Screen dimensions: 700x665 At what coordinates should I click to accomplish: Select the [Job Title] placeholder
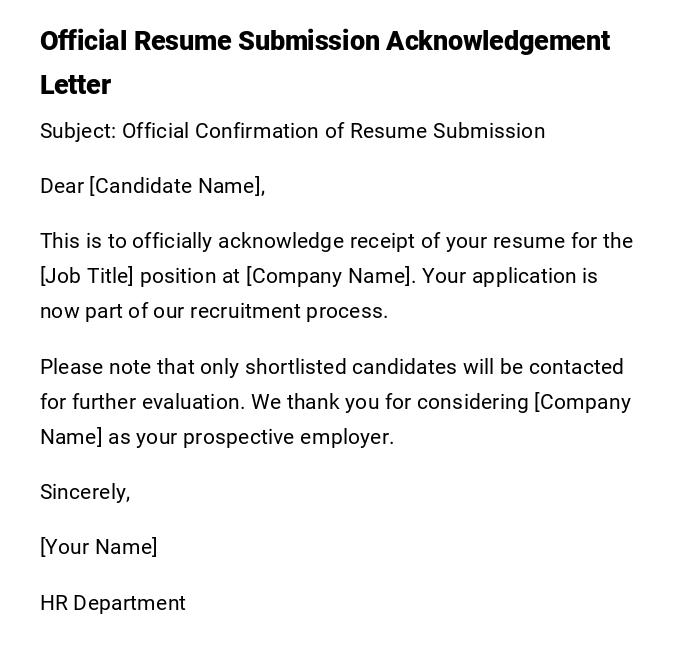[x=87, y=276]
